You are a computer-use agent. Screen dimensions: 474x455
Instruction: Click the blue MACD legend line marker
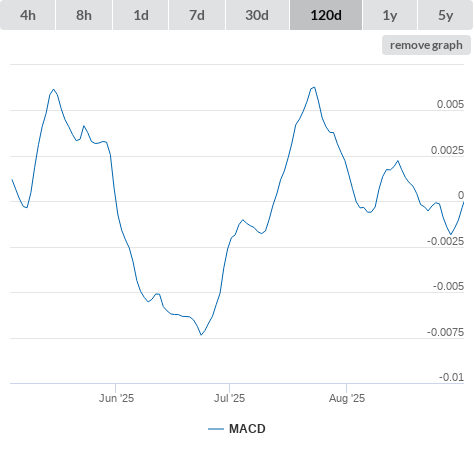click(216, 429)
